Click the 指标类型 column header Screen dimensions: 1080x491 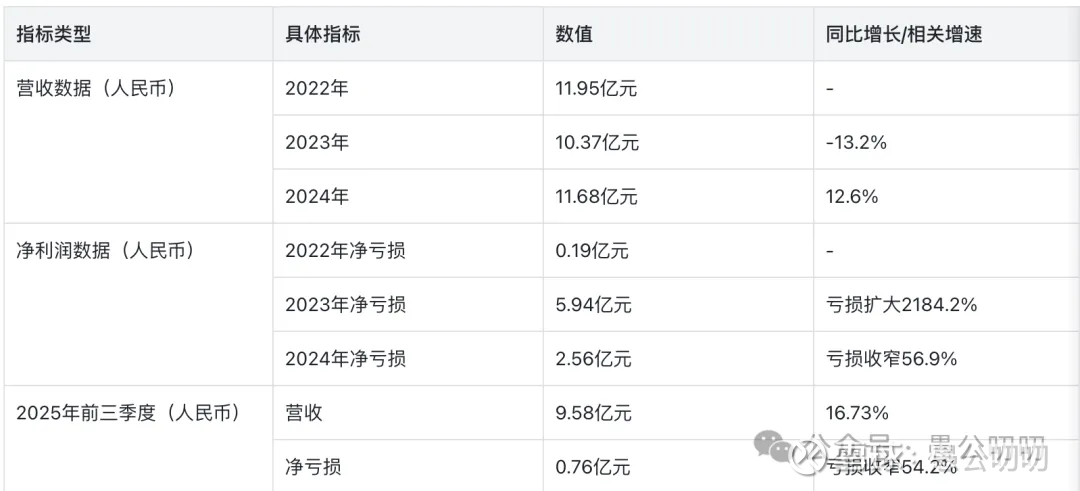point(54,34)
